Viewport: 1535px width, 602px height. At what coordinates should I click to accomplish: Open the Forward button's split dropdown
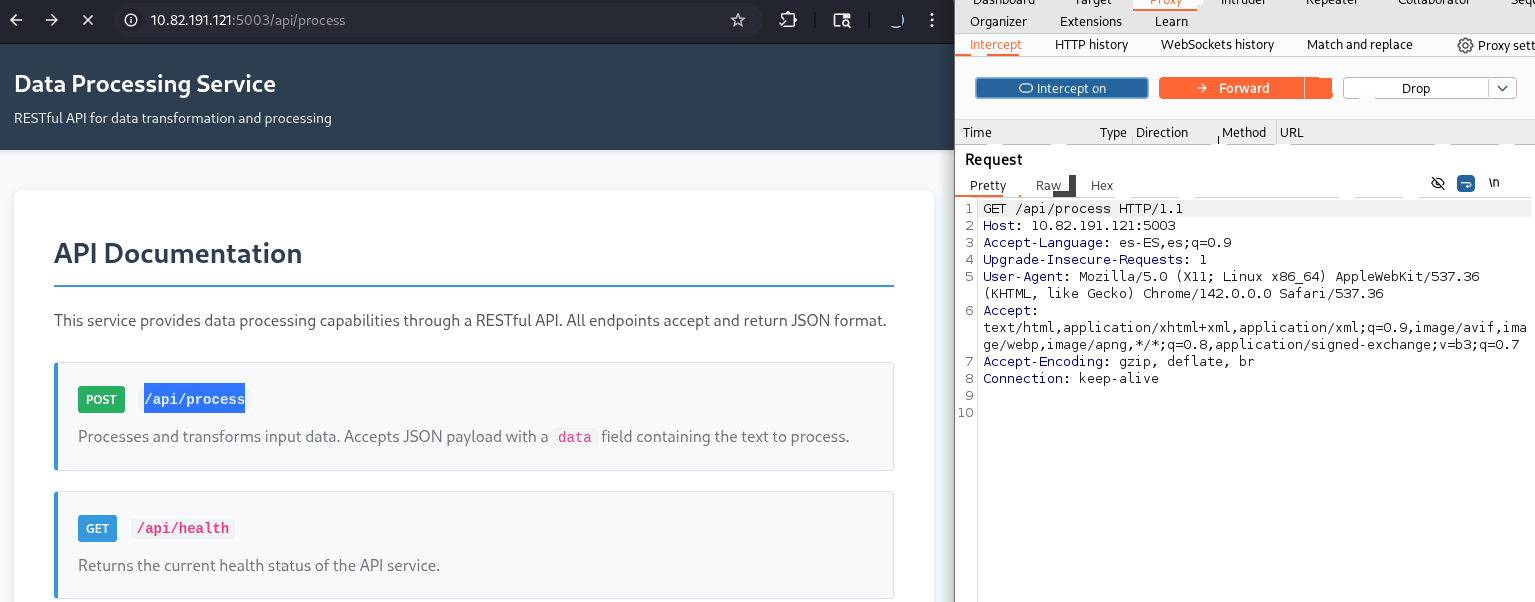[1319, 88]
